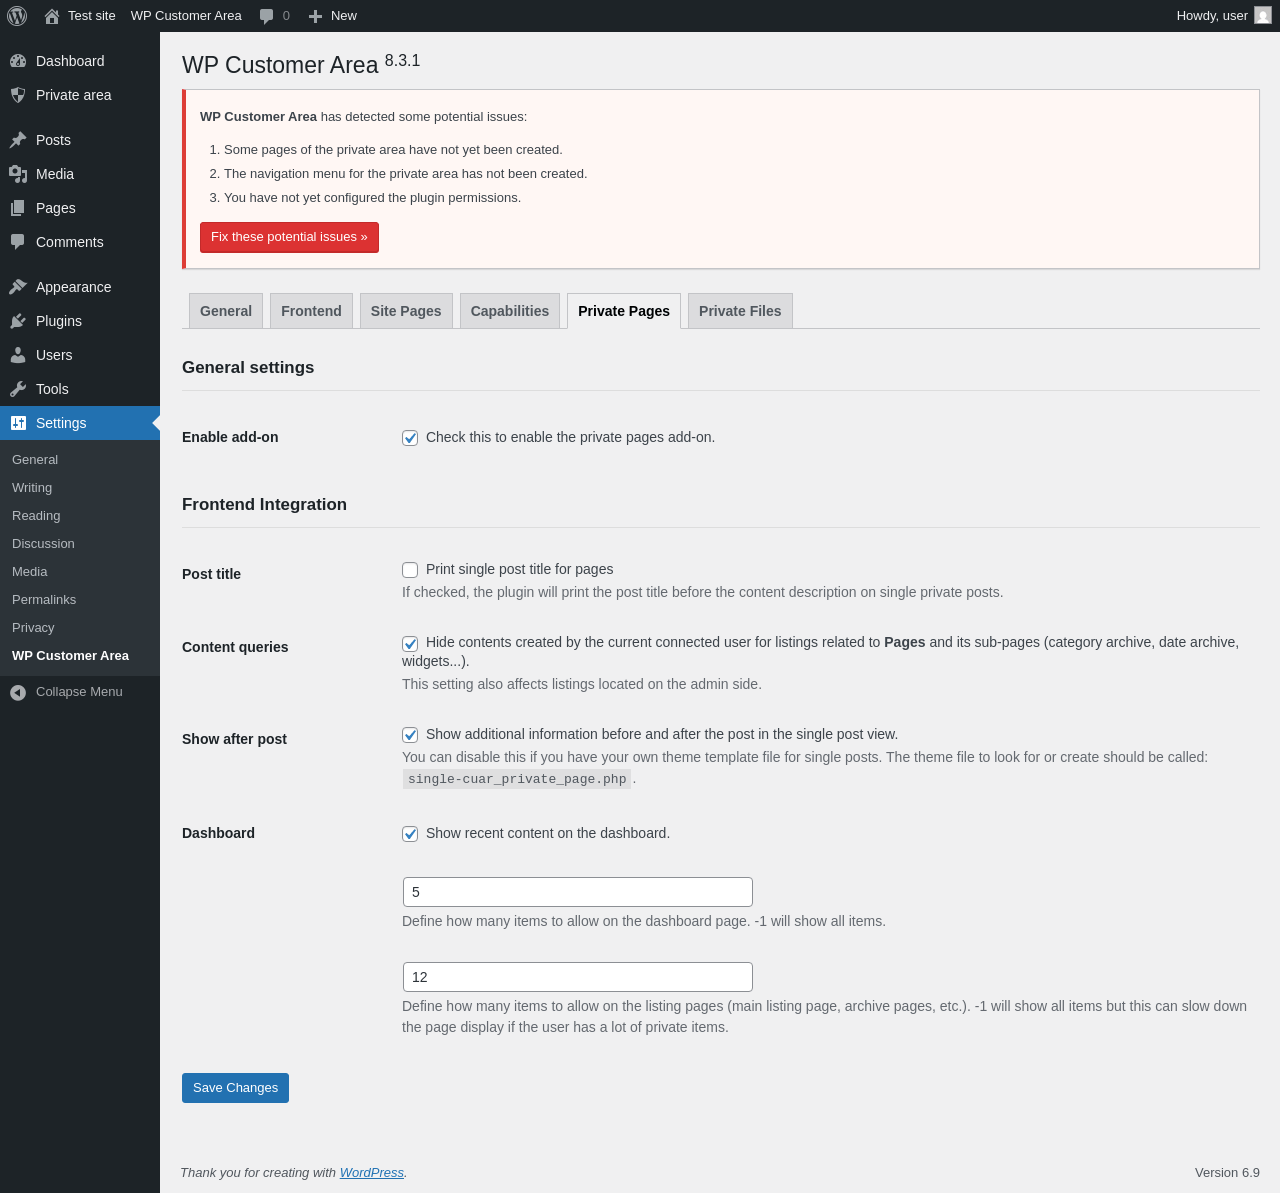This screenshot has width=1280, height=1193.
Task: Click the Collapse Menu arrow icon
Action: point(18,692)
